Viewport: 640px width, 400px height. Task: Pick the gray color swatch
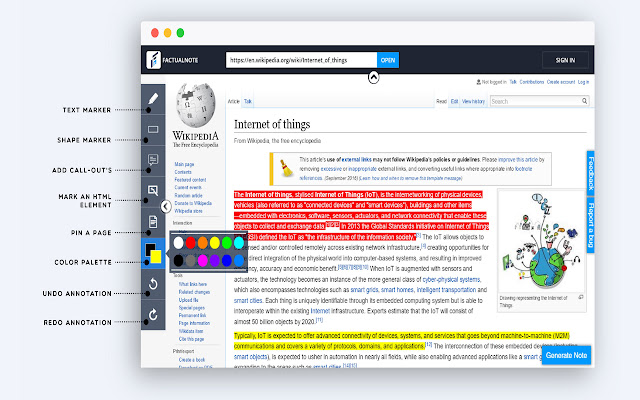tap(191, 260)
